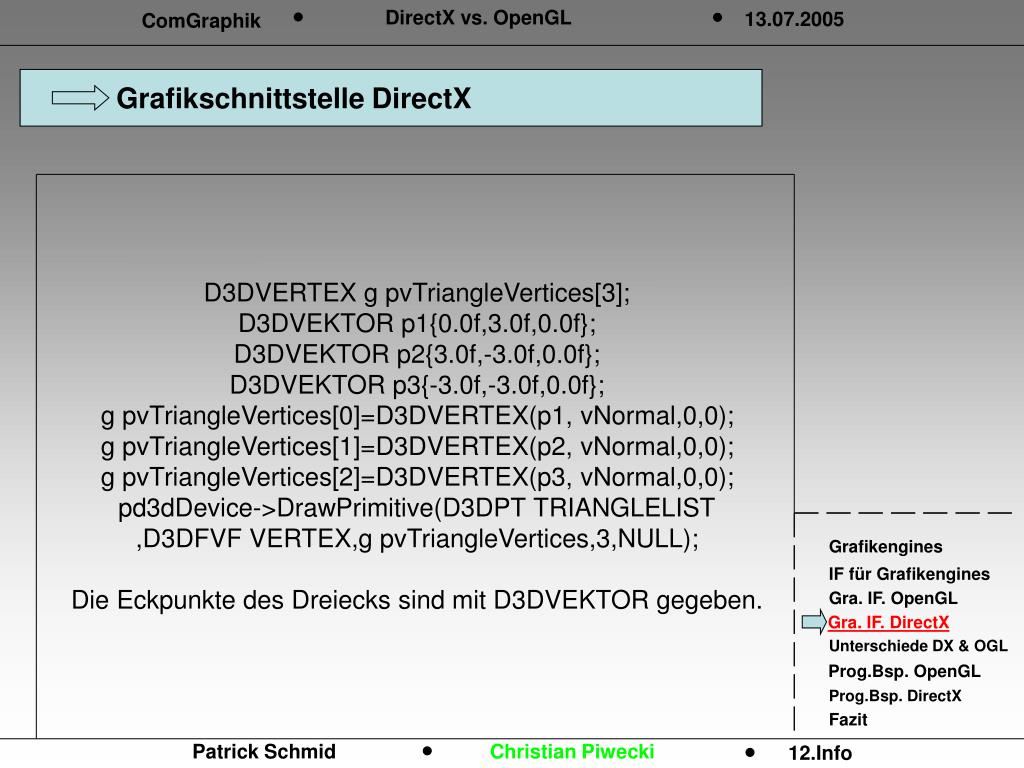Click ComGraphik in the header
Screen dimensions: 1024x768
pos(201,21)
